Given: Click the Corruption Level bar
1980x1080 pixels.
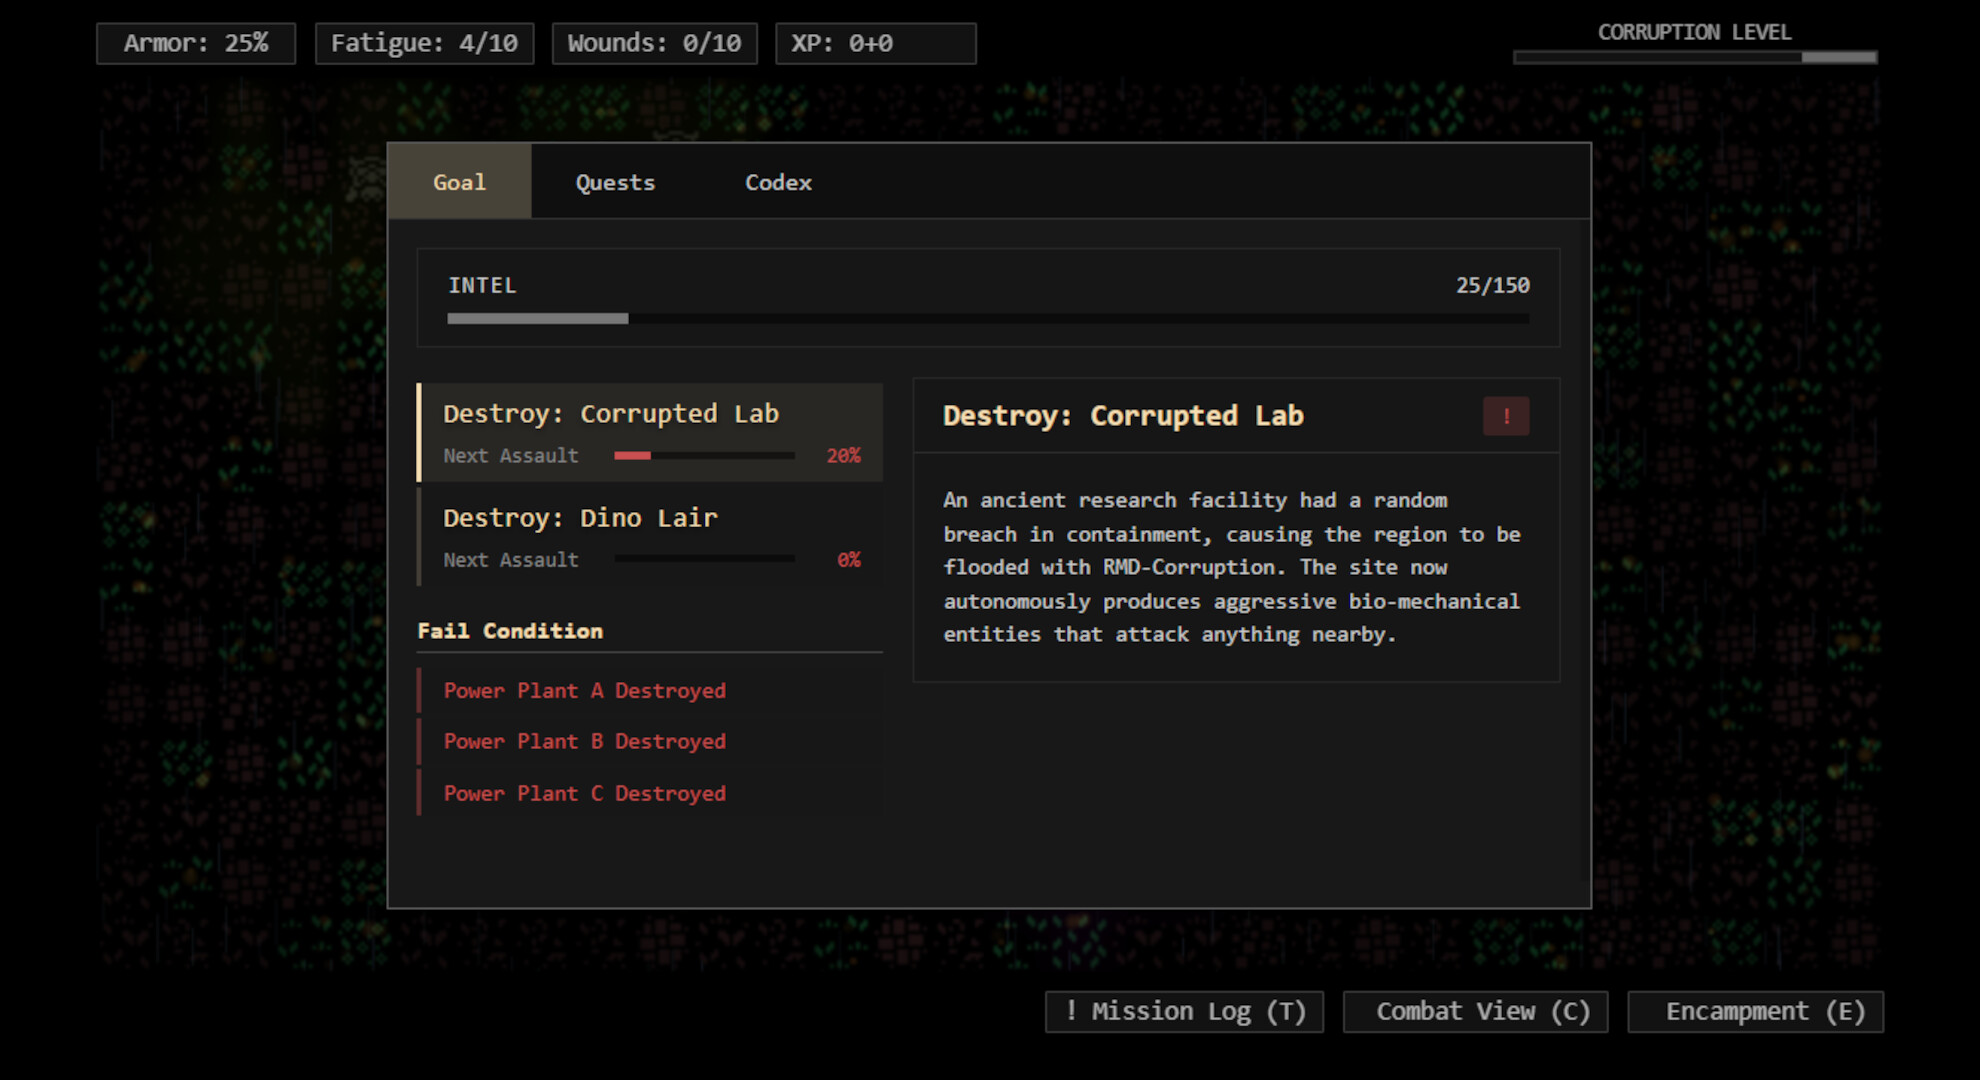Looking at the screenshot, I should click(x=1694, y=57).
